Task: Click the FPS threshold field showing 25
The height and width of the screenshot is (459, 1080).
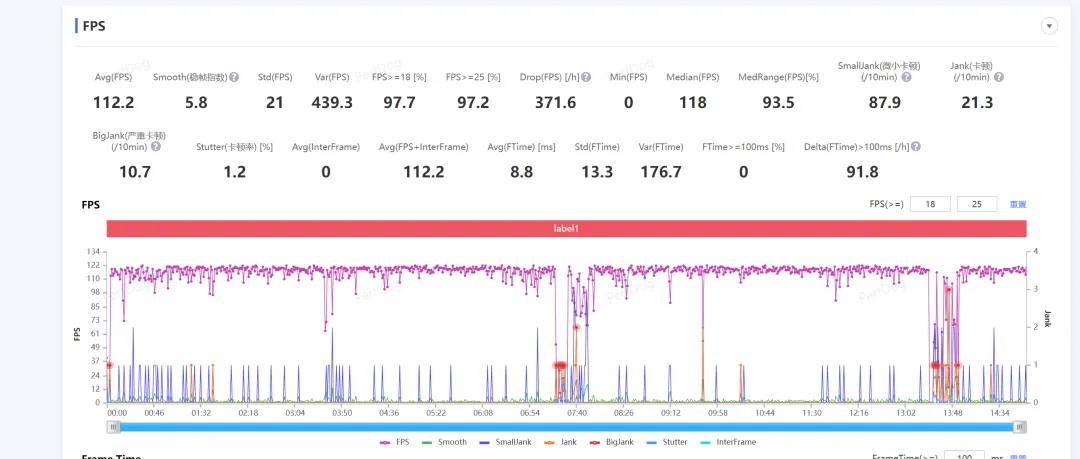Action: tap(977, 204)
